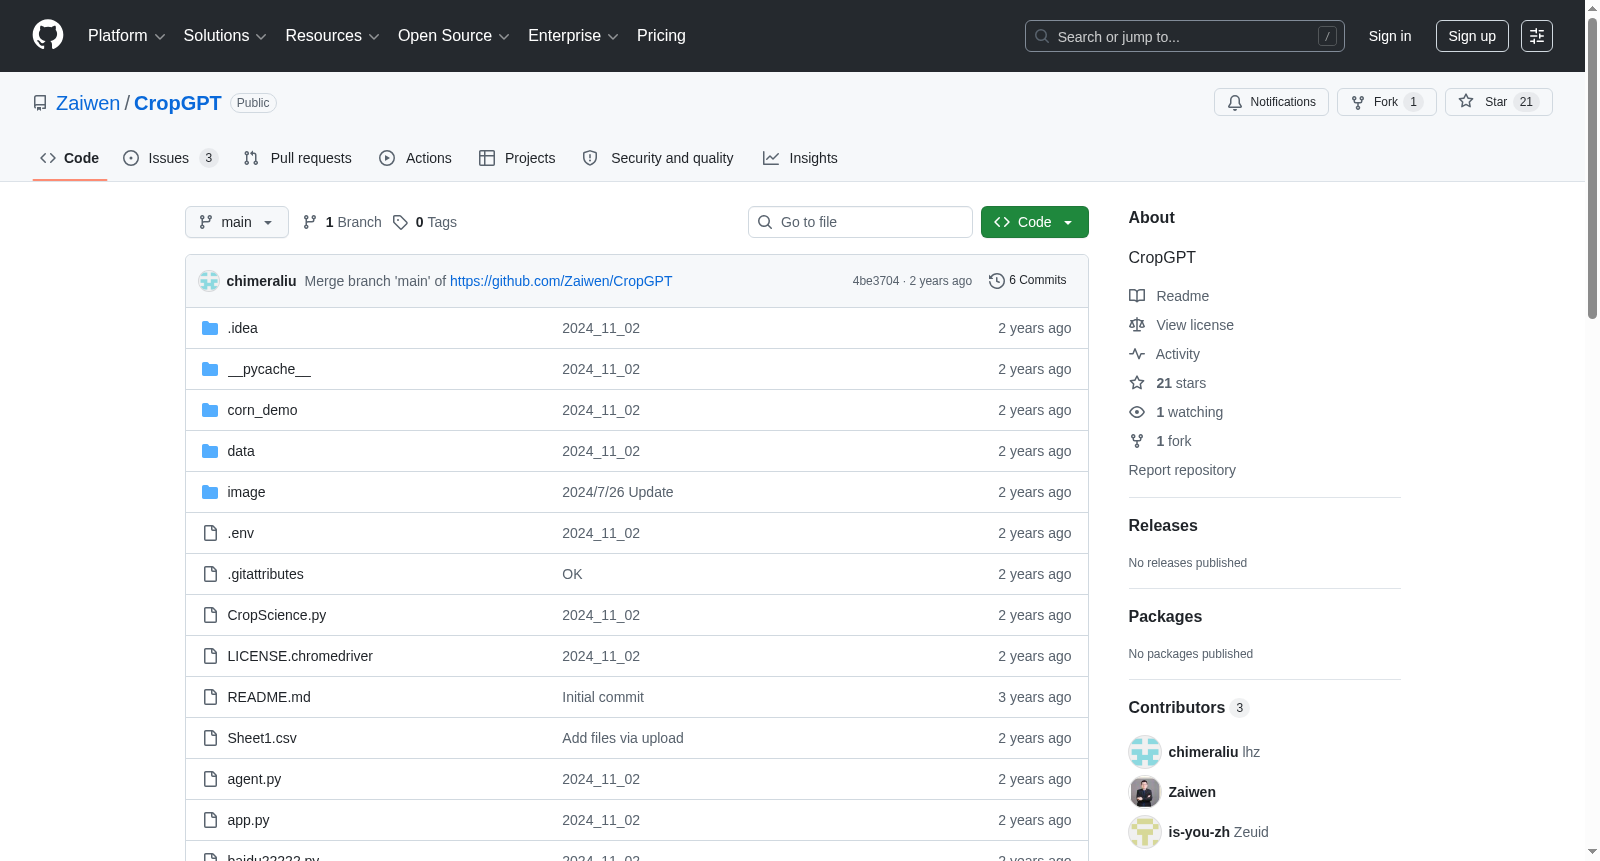
Task: Open the Solutions dropdown menu
Action: [225, 36]
